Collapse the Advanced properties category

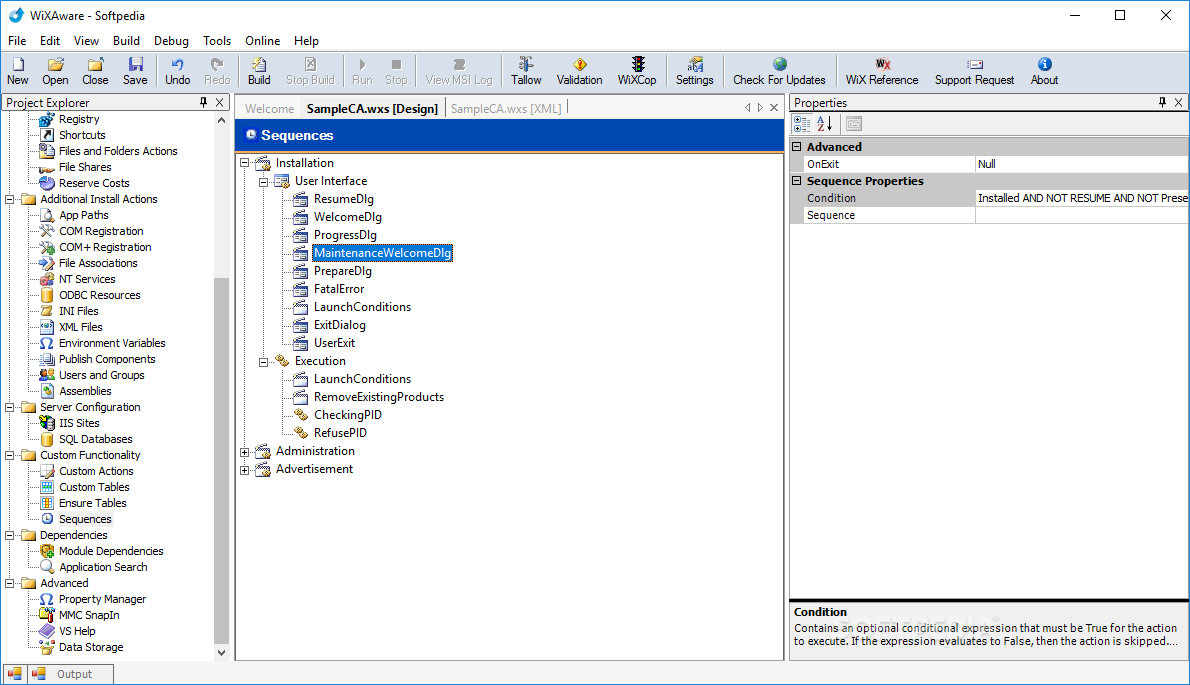coord(797,146)
